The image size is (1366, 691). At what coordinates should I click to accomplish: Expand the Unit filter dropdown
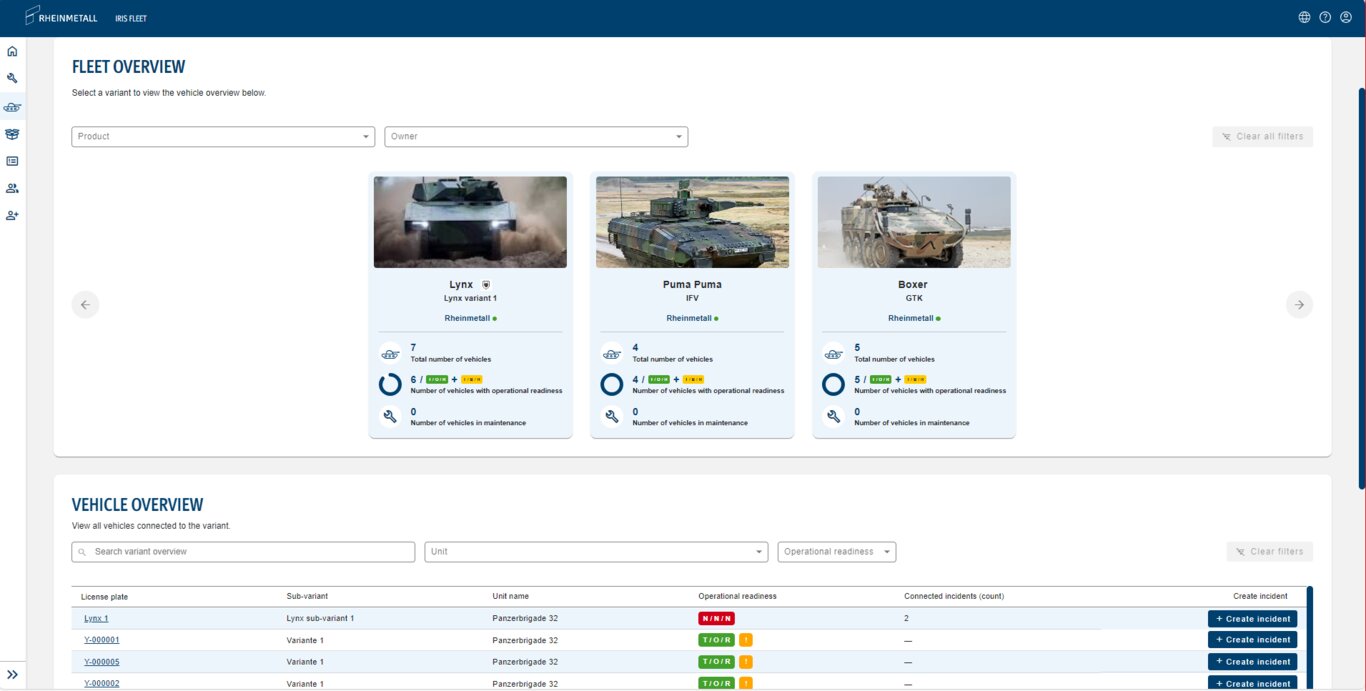596,552
